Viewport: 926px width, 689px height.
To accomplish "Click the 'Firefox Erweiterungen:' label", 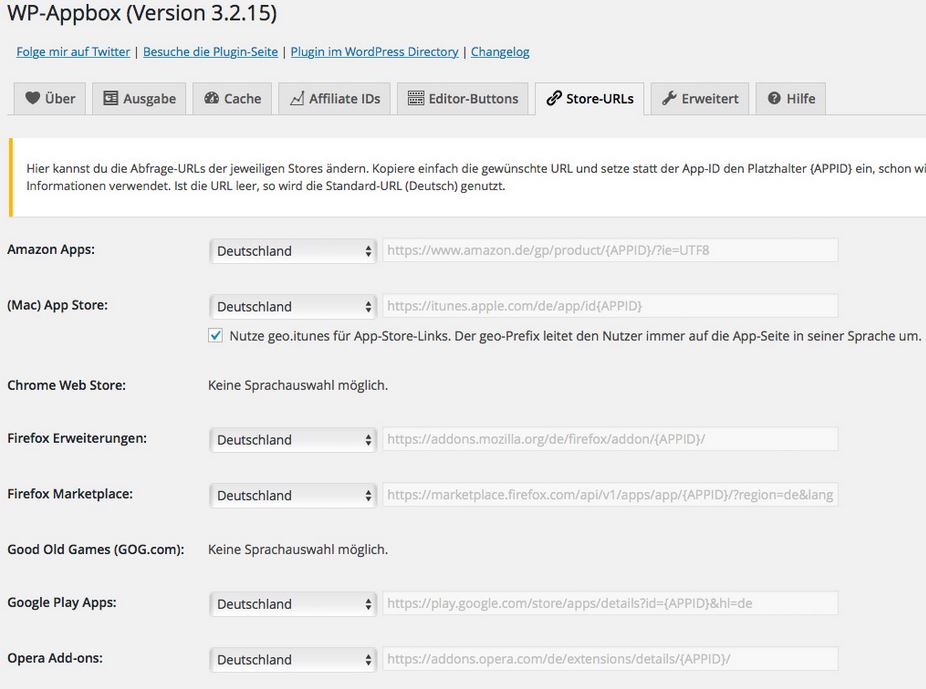I will pyautogui.click(x=77, y=439).
